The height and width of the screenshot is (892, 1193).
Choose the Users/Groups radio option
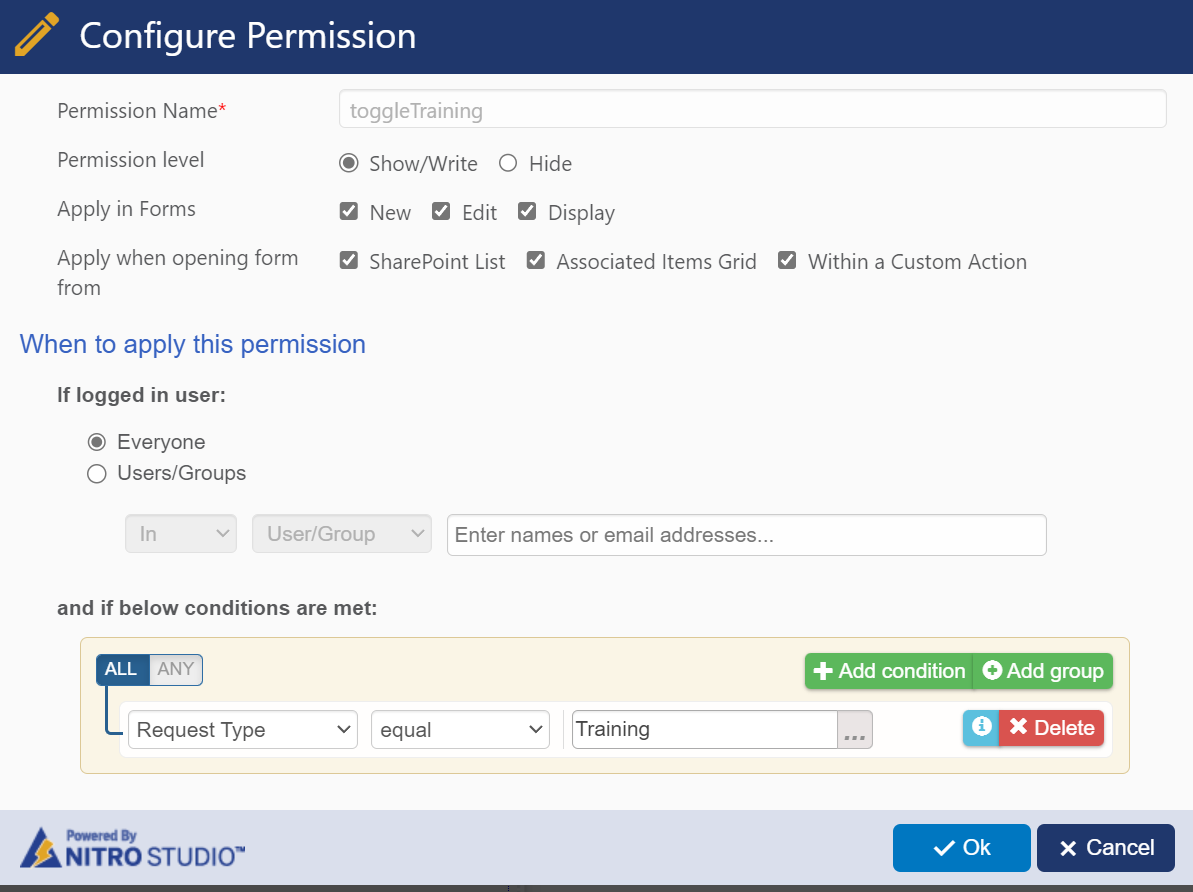[97, 473]
